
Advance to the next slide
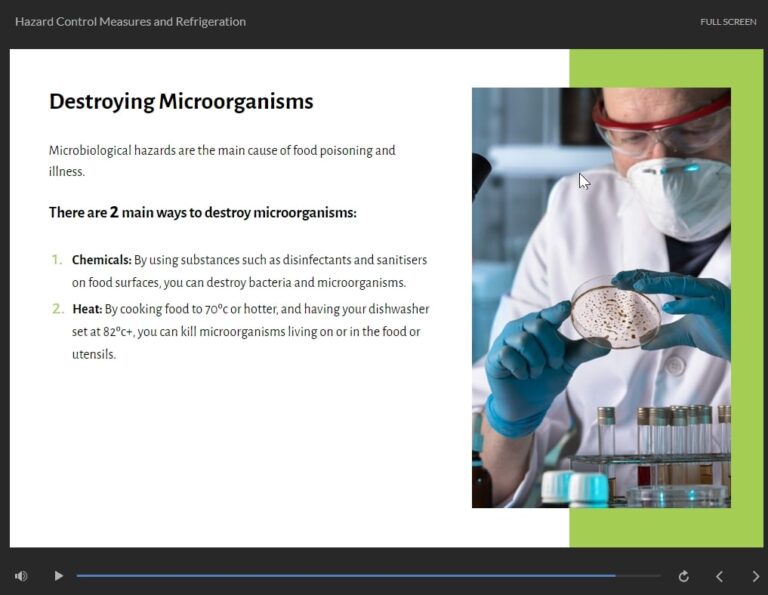point(756,576)
